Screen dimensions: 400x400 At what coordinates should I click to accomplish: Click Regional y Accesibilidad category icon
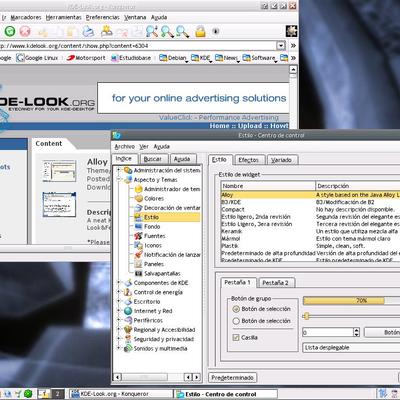(x=128, y=330)
